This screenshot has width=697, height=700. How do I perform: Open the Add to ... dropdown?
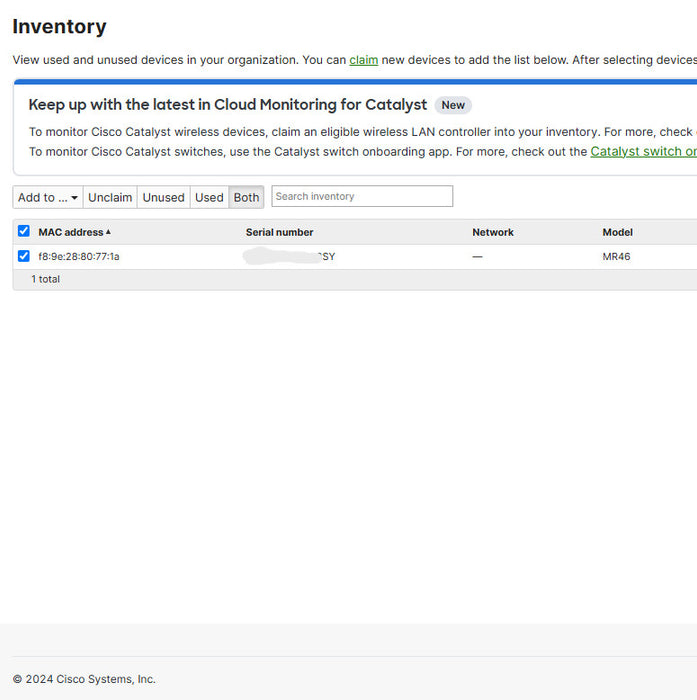click(x=48, y=197)
